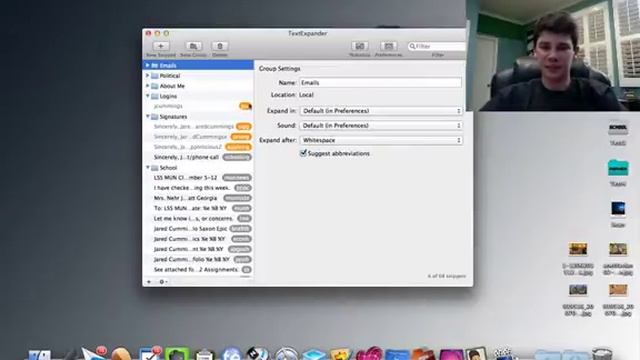
Task: Click the plus button below snippet list
Action: click(149, 282)
